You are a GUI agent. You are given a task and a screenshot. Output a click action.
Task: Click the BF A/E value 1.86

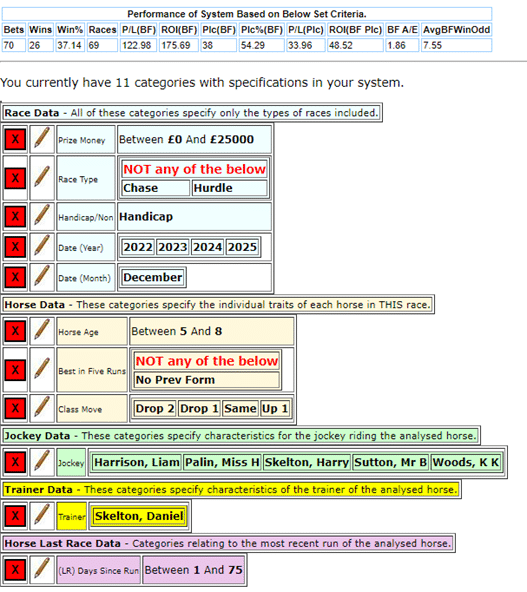[402, 45]
